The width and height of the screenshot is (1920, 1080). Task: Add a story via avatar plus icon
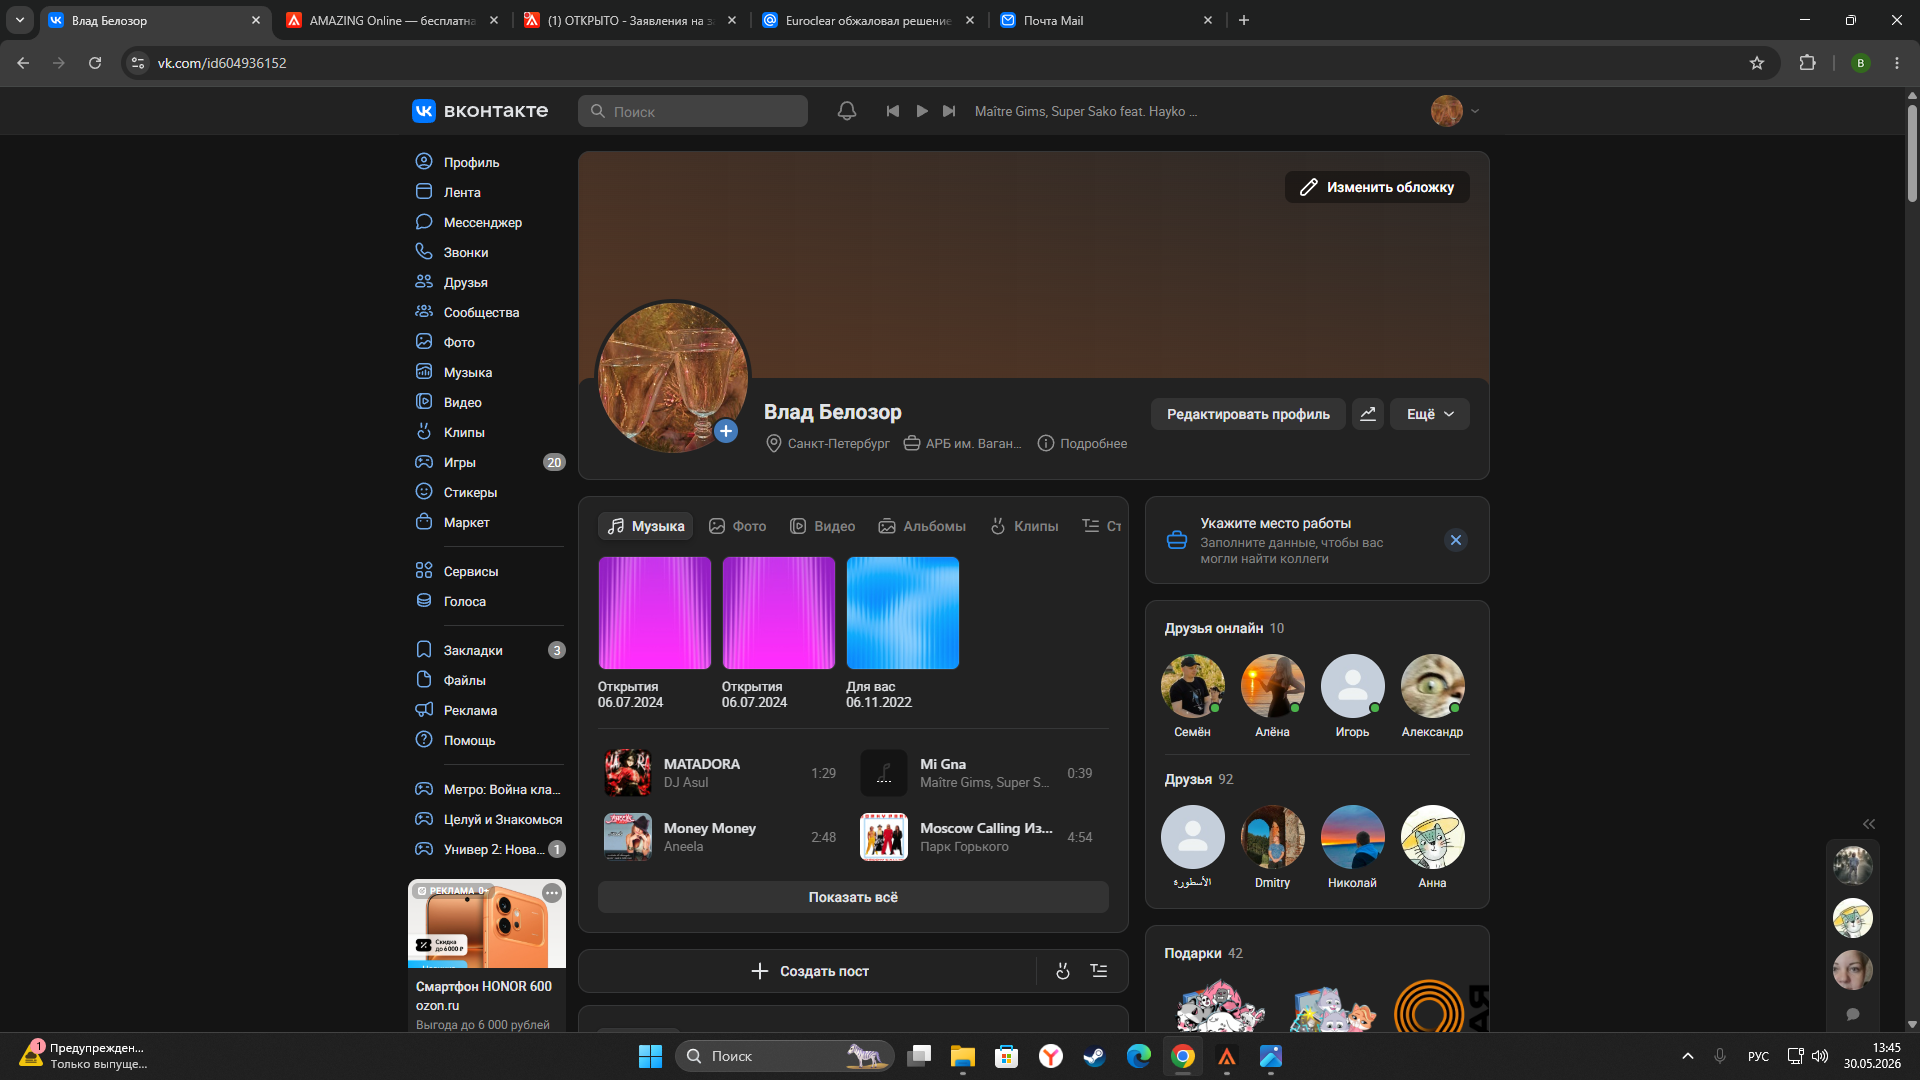[726, 431]
